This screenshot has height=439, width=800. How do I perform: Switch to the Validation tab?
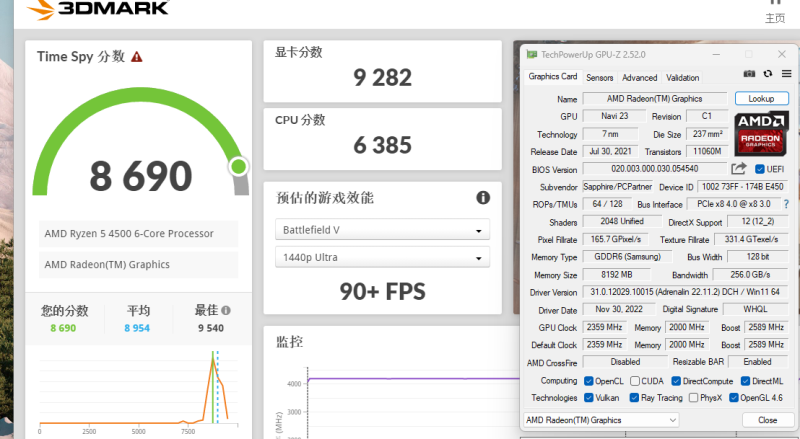(x=683, y=78)
